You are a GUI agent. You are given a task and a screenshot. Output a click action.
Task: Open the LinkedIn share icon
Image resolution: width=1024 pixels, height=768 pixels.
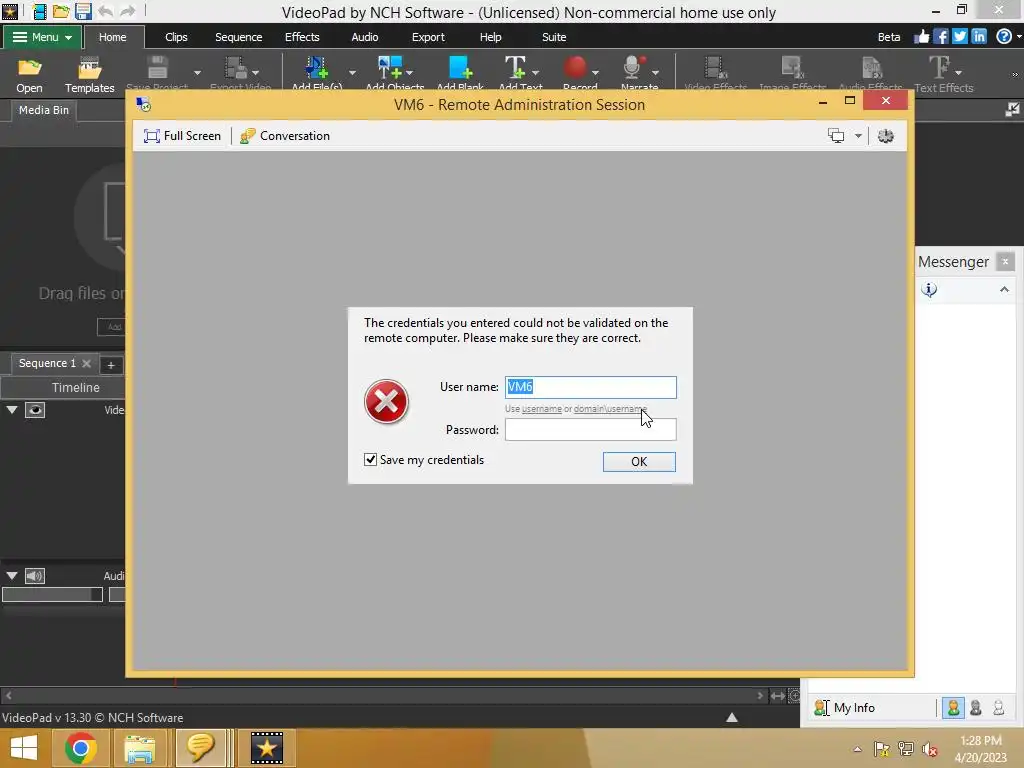click(978, 37)
